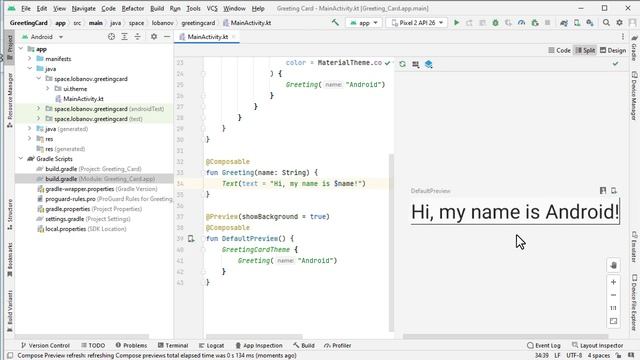The width and height of the screenshot is (640, 360).
Task: Open the app run configuration dropdown
Action: 363,23
